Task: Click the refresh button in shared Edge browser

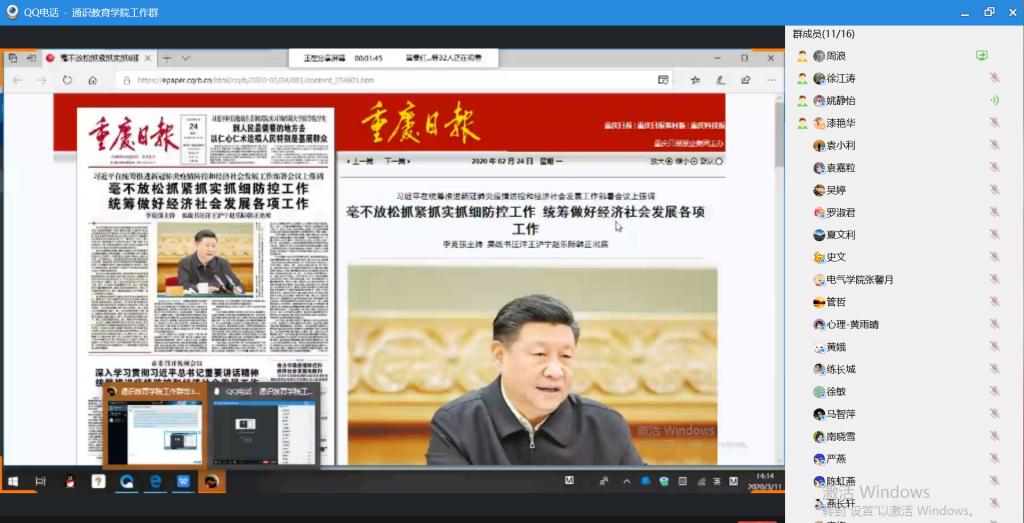Action: (x=67, y=80)
